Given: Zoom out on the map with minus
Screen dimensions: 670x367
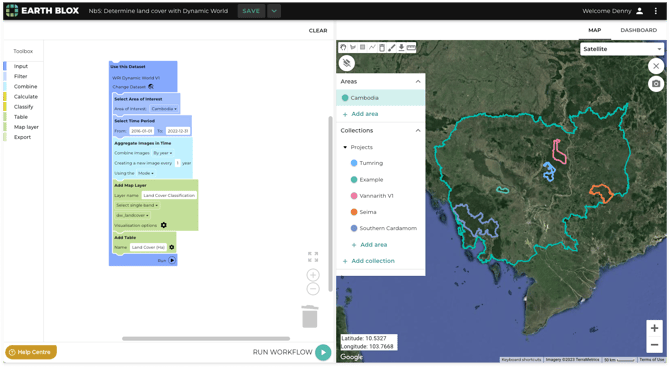Looking at the screenshot, I should pos(654,344).
